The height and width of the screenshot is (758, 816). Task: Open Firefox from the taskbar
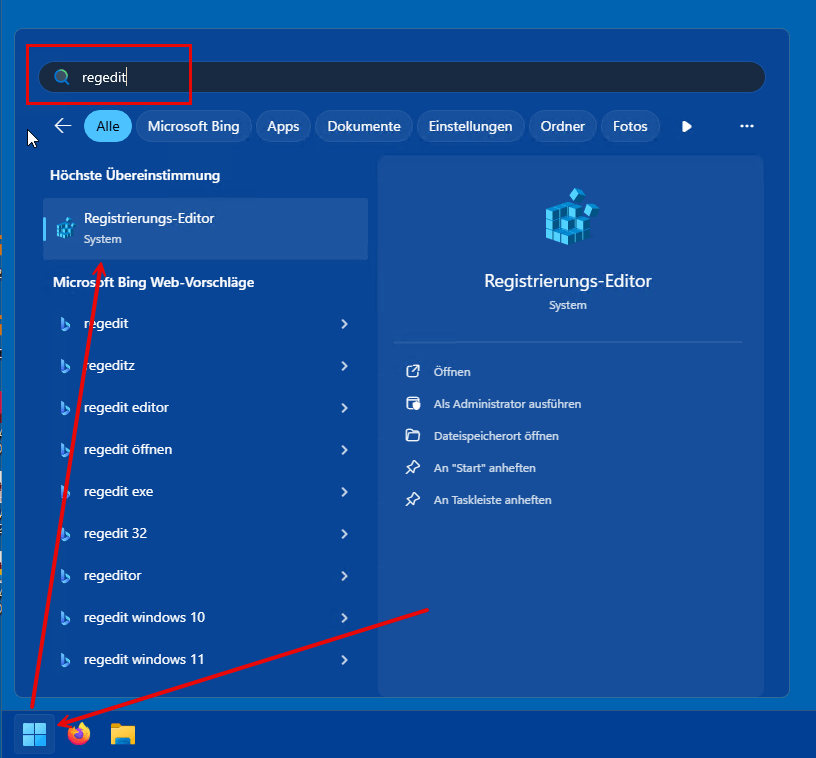click(78, 734)
